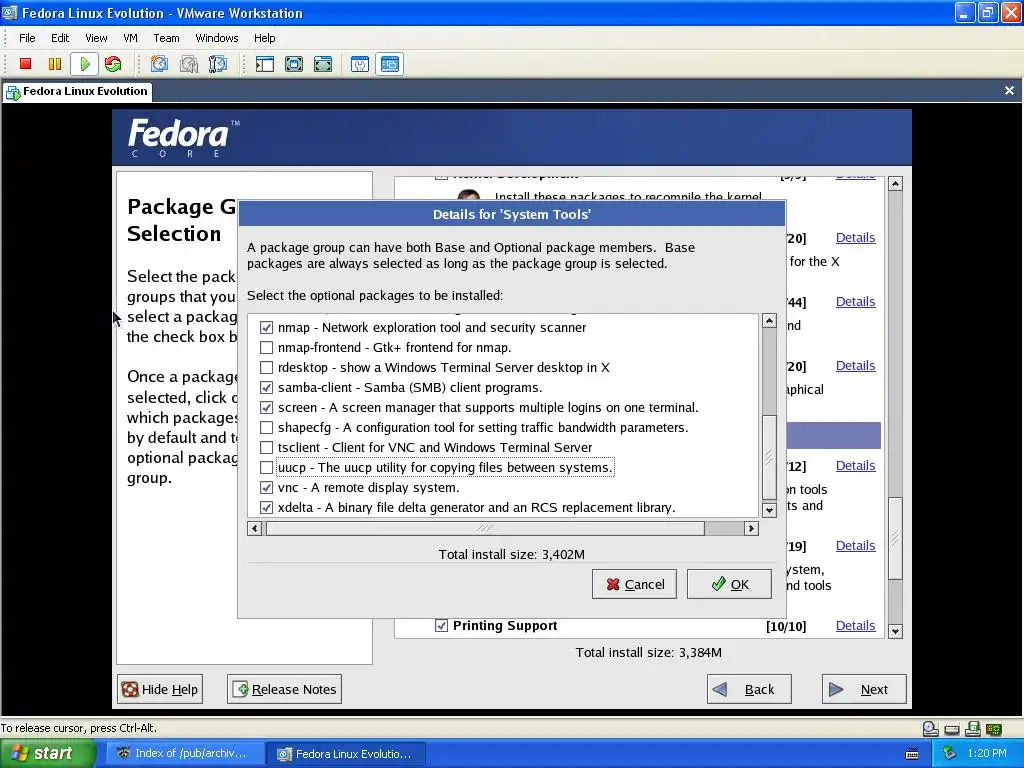Screen dimensions: 1024x768
Task: Toggle the sidebar view icon
Action: [x=264, y=64]
